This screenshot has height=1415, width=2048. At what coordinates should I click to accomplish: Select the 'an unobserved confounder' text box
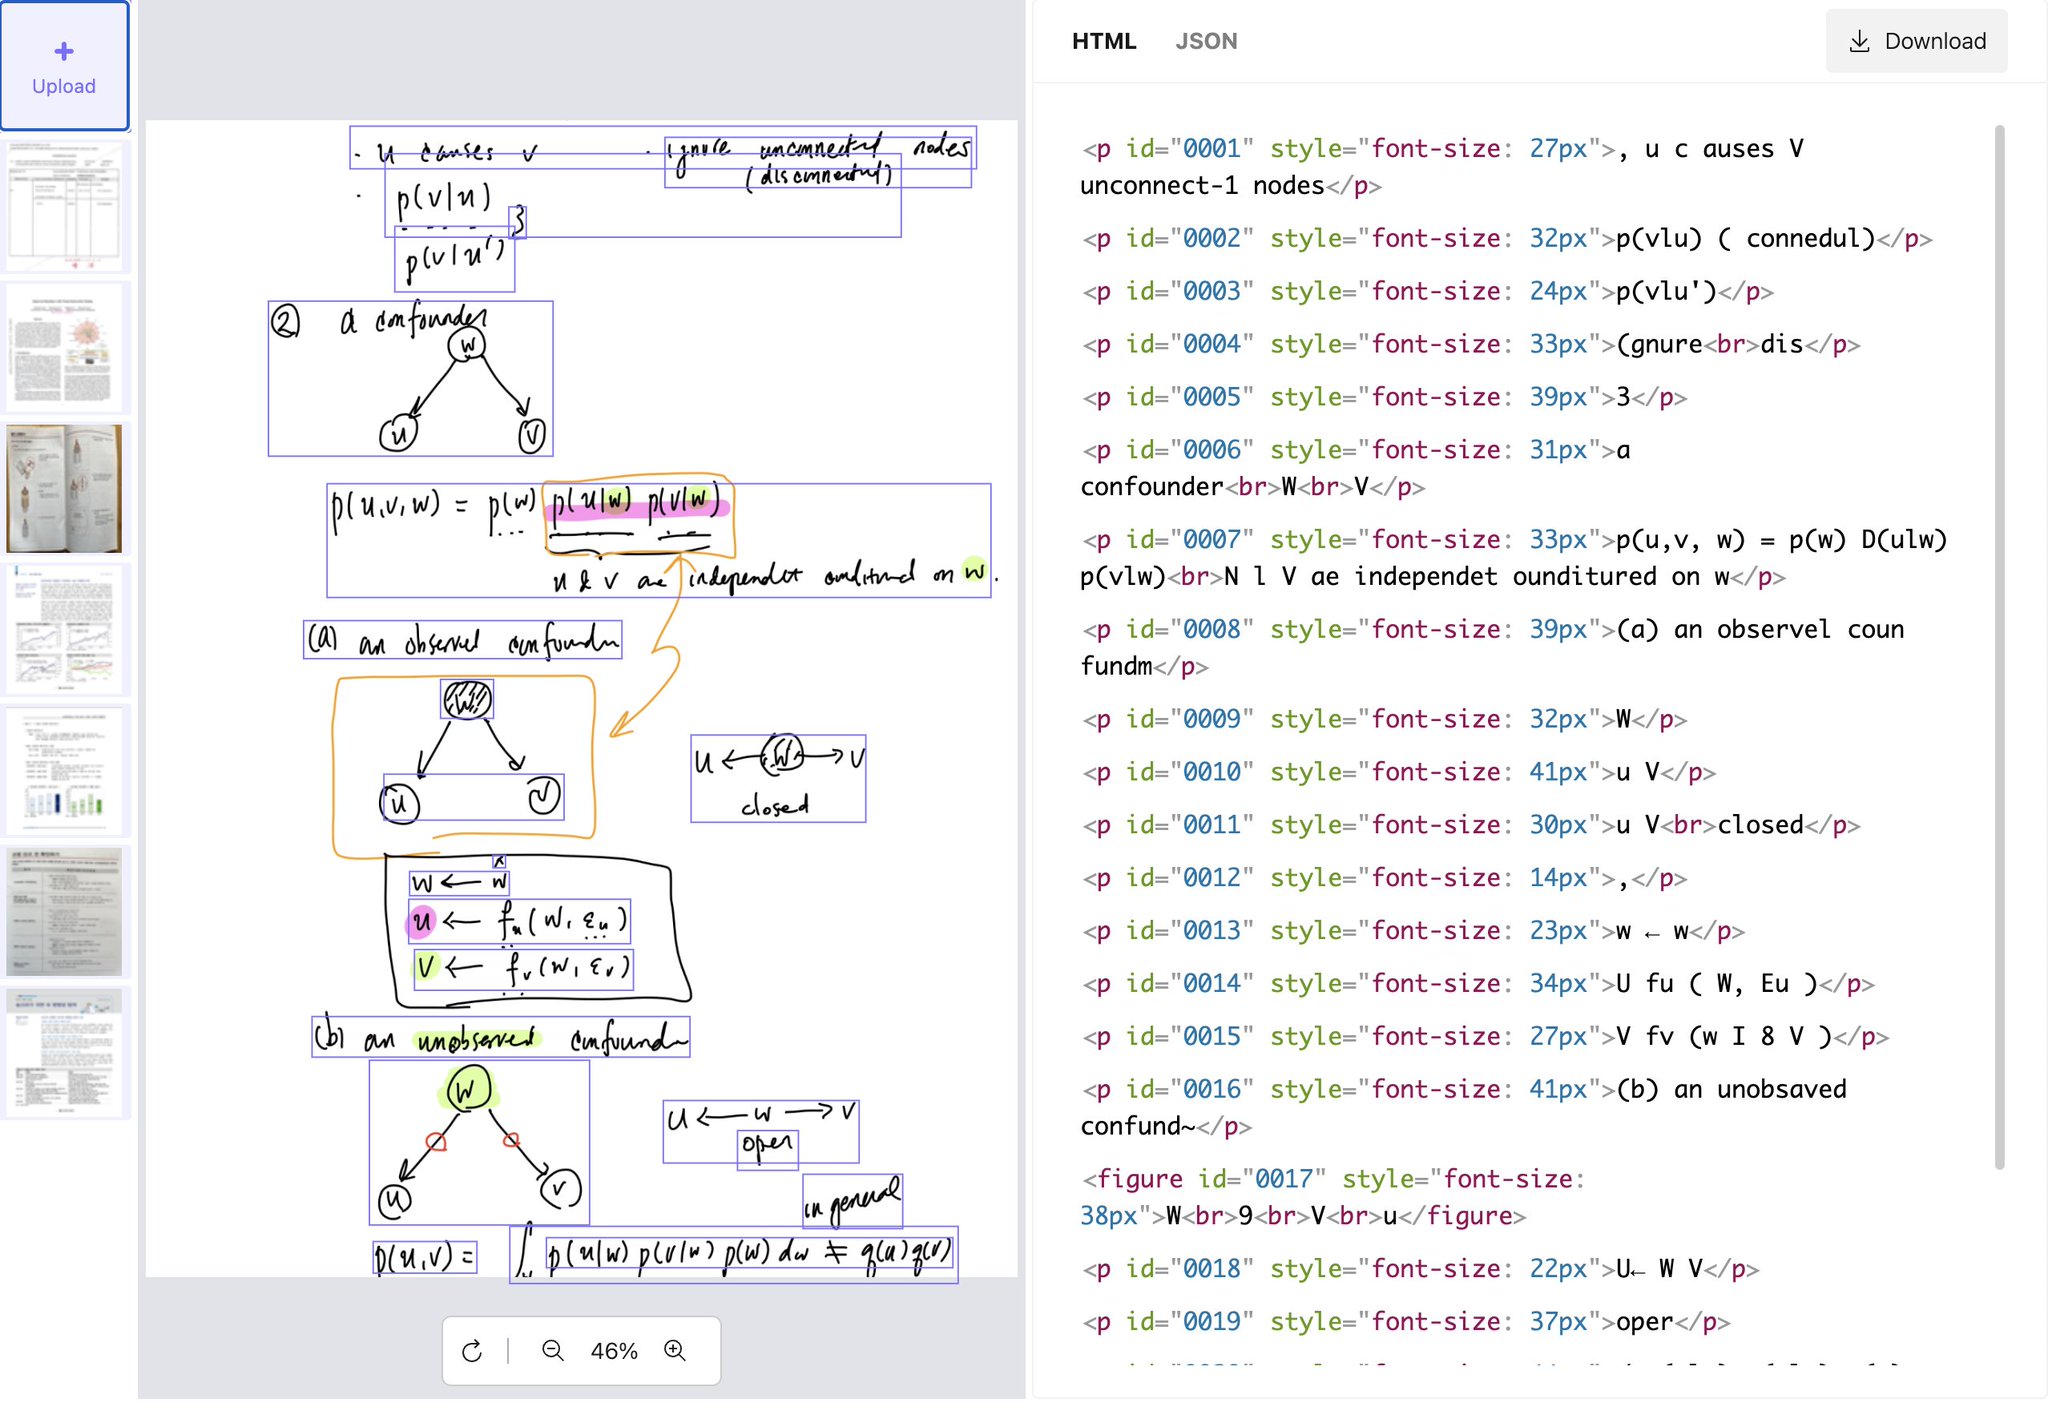click(501, 1037)
